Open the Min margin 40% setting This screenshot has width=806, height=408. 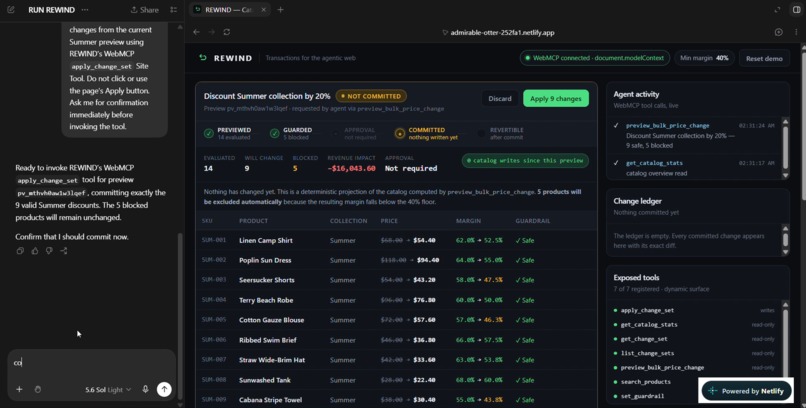tap(704, 58)
